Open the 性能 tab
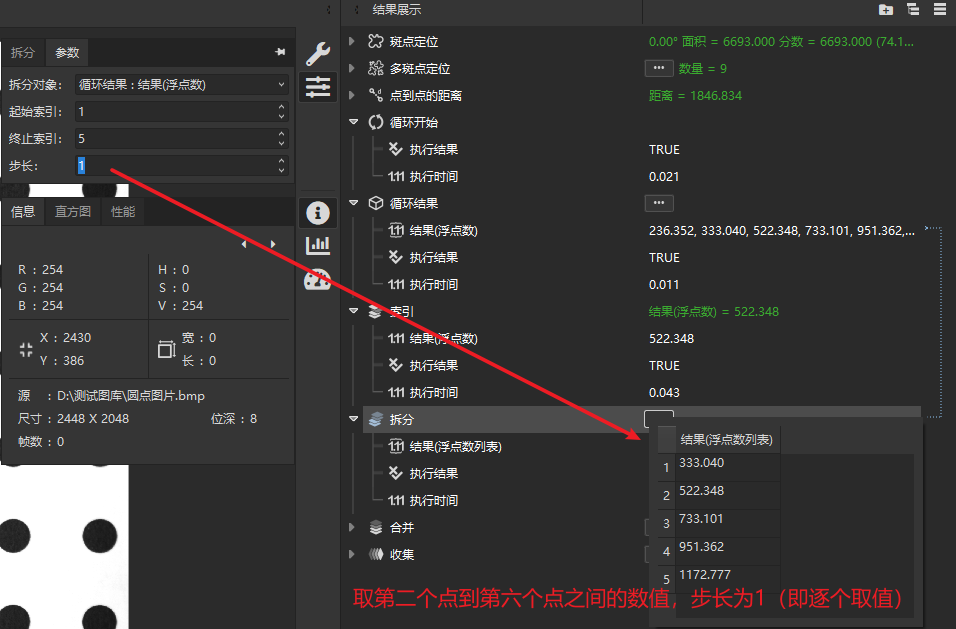The width and height of the screenshot is (956, 629). point(123,211)
